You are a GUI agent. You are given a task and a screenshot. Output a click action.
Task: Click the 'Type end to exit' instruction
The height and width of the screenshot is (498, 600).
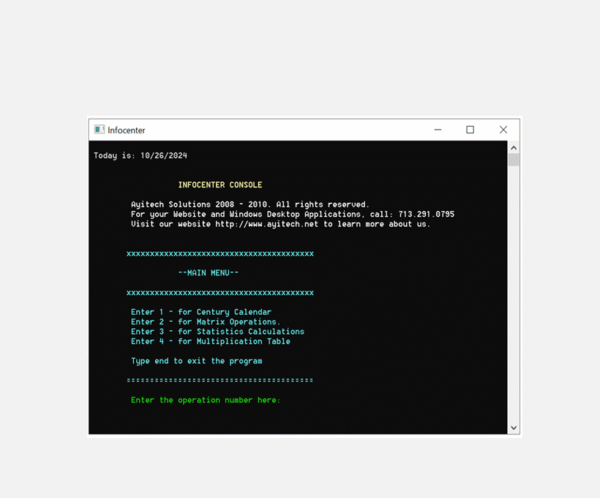[x=196, y=361]
